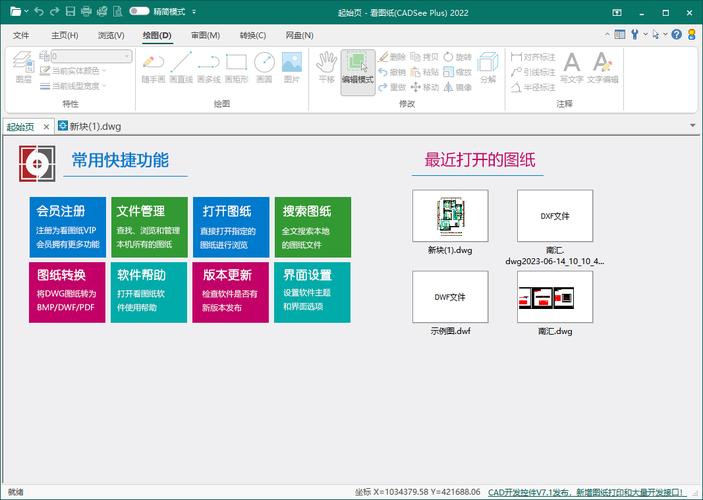This screenshot has height=500, width=703.
Task: Select the 画矩形 rectangle tool
Action: [x=236, y=67]
